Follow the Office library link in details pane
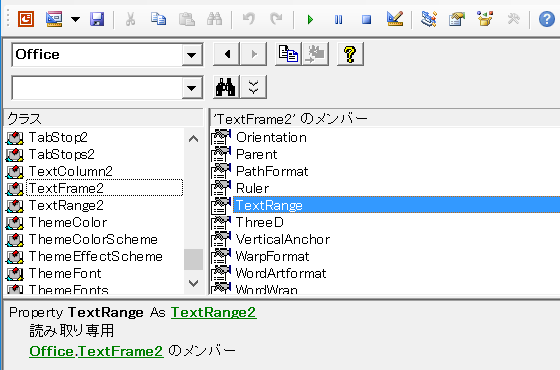This screenshot has width=560, height=370. (52, 351)
